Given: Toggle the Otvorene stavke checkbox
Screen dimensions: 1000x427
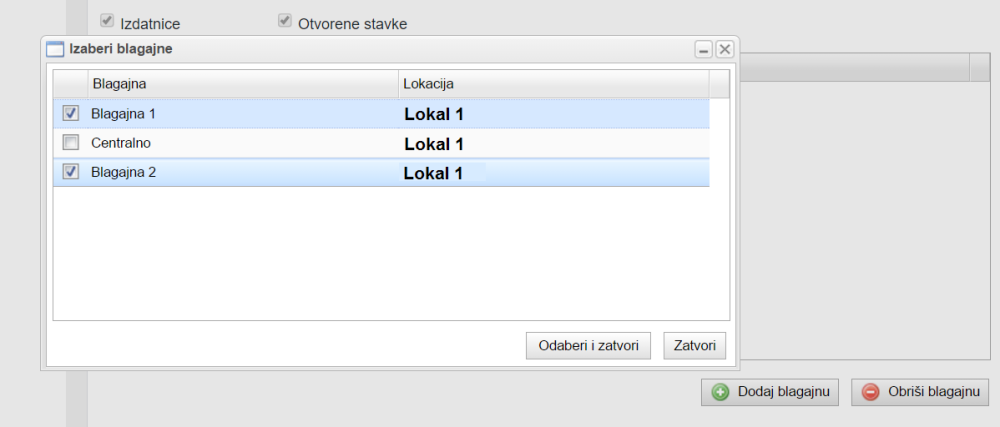Looking at the screenshot, I should coord(285,21).
